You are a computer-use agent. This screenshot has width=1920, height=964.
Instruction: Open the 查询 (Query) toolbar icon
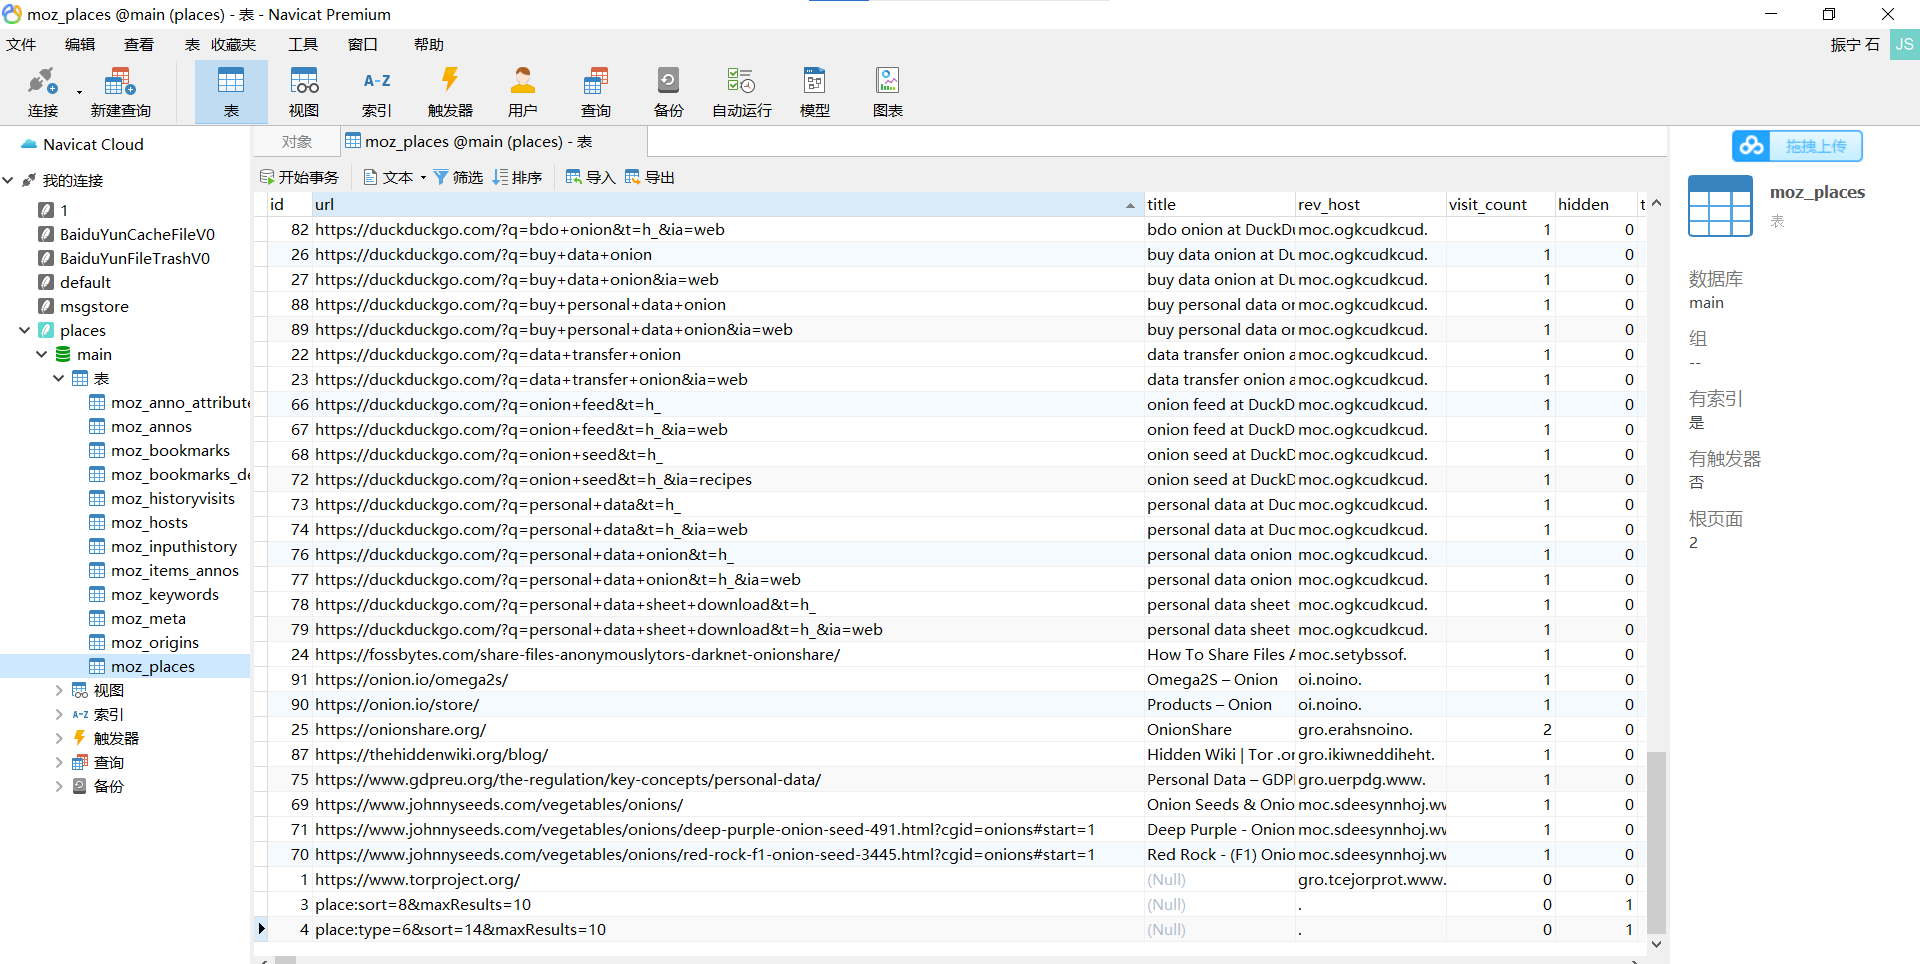pos(596,91)
